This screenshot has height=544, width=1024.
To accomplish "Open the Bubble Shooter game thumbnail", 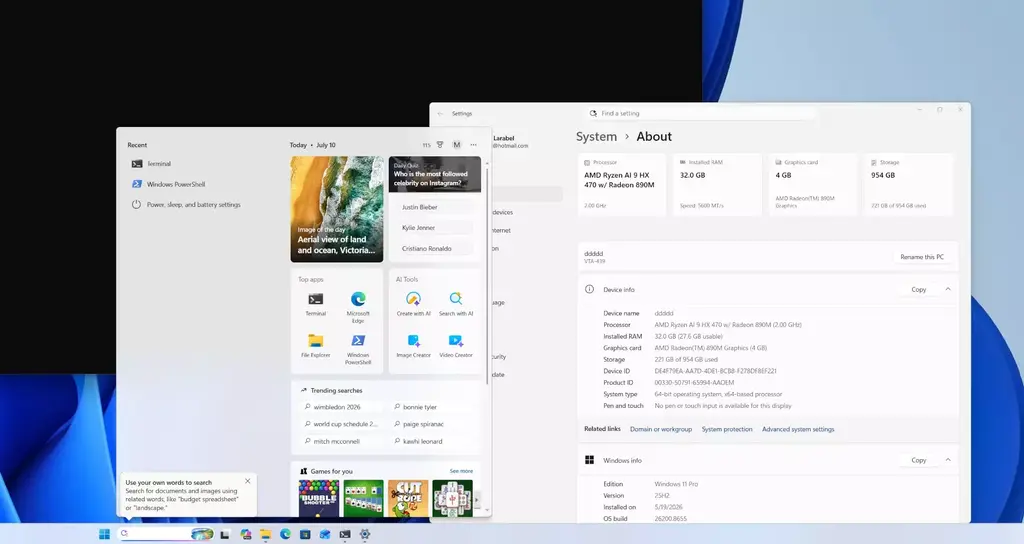I will tap(319, 499).
